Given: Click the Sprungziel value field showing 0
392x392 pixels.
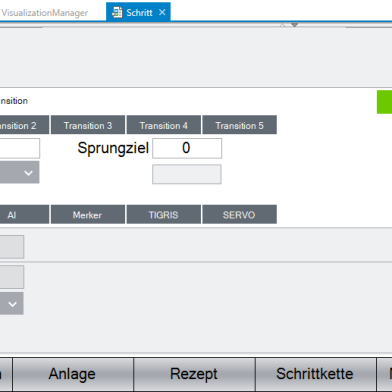Looking at the screenshot, I should [187, 148].
